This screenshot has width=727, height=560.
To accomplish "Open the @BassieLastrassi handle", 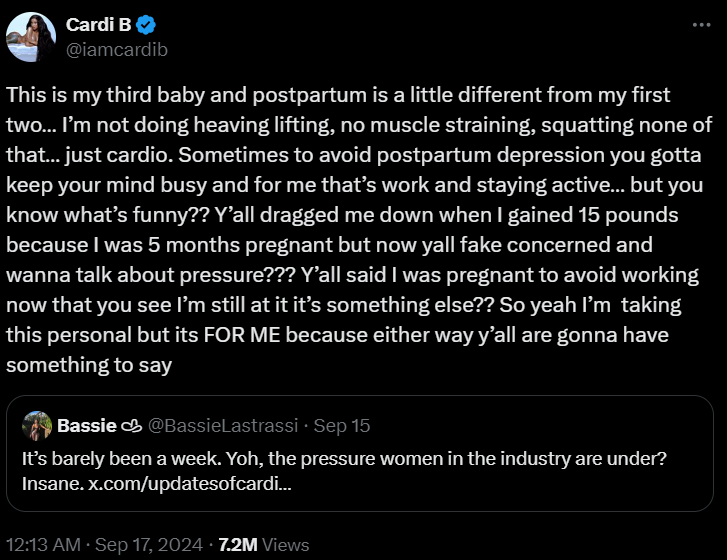I will (x=223, y=426).
